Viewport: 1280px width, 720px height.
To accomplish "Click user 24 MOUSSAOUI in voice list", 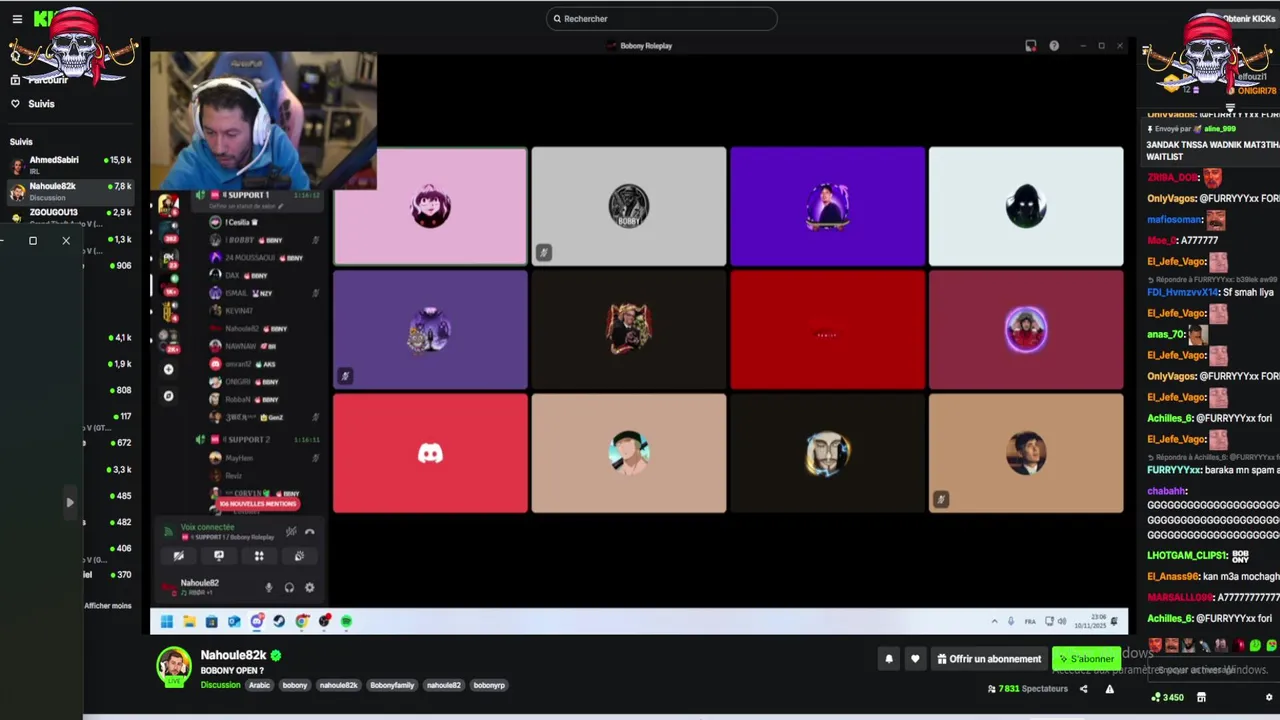I will pyautogui.click(x=255, y=258).
